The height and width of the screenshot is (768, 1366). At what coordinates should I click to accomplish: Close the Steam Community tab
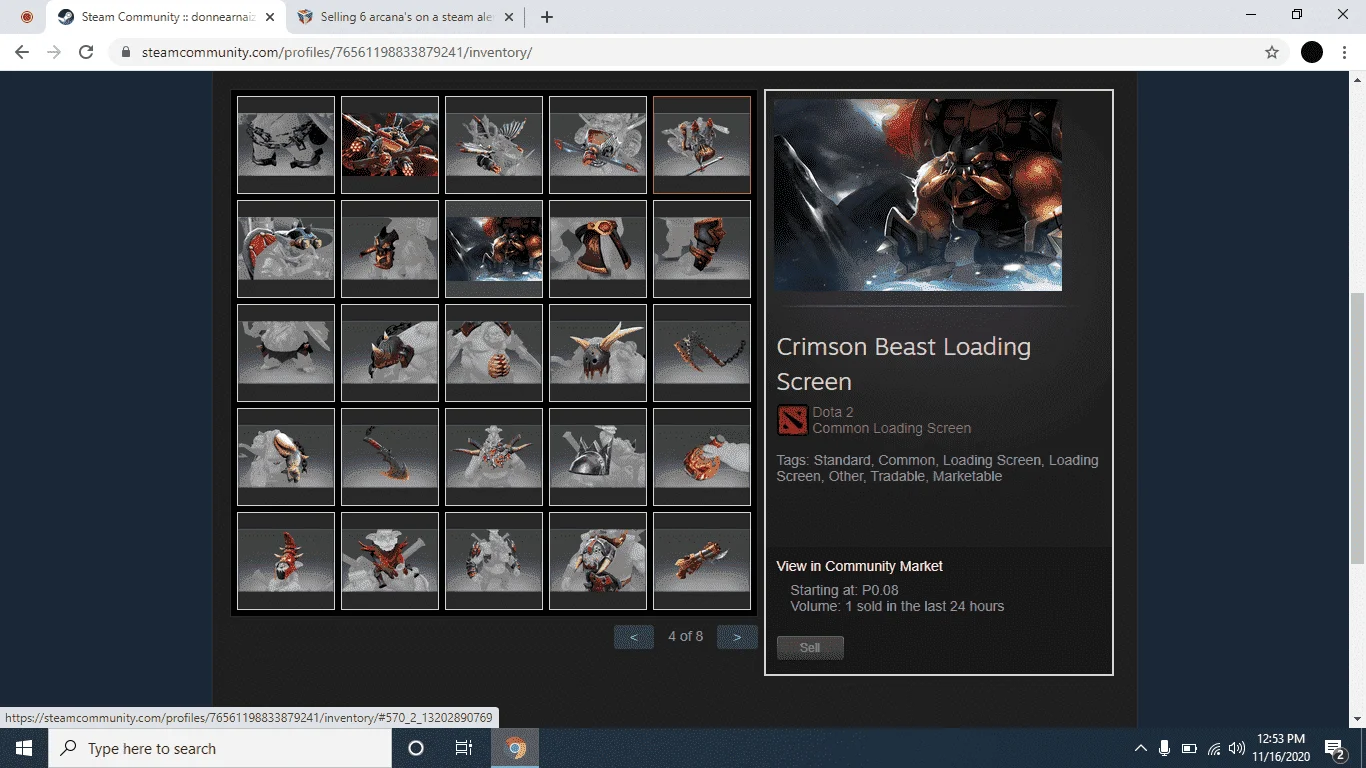269,17
